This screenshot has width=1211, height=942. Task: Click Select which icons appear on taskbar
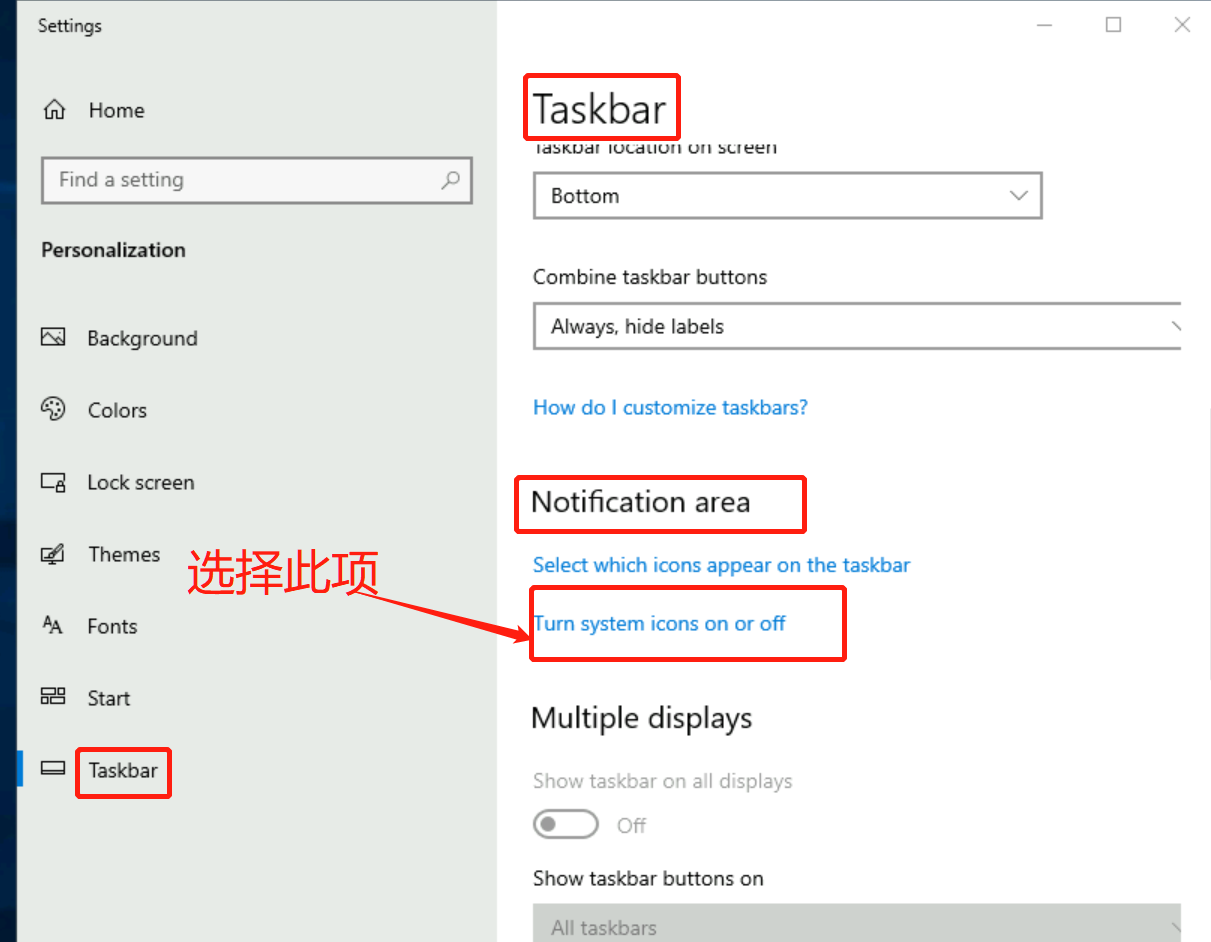point(721,565)
